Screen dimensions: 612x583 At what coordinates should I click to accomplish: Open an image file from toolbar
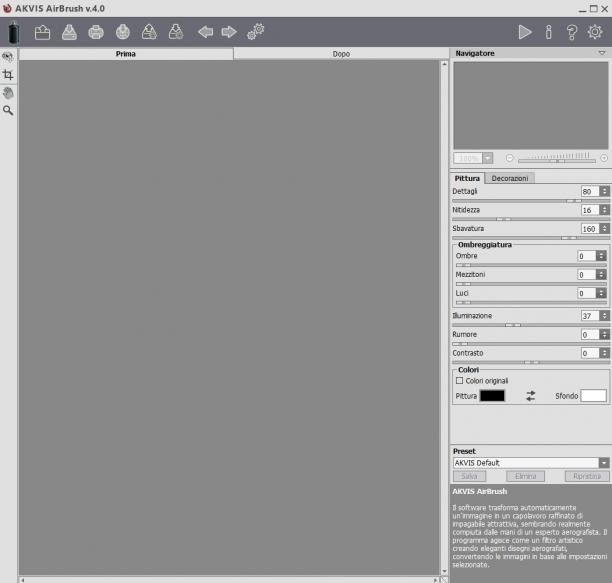[x=42, y=32]
